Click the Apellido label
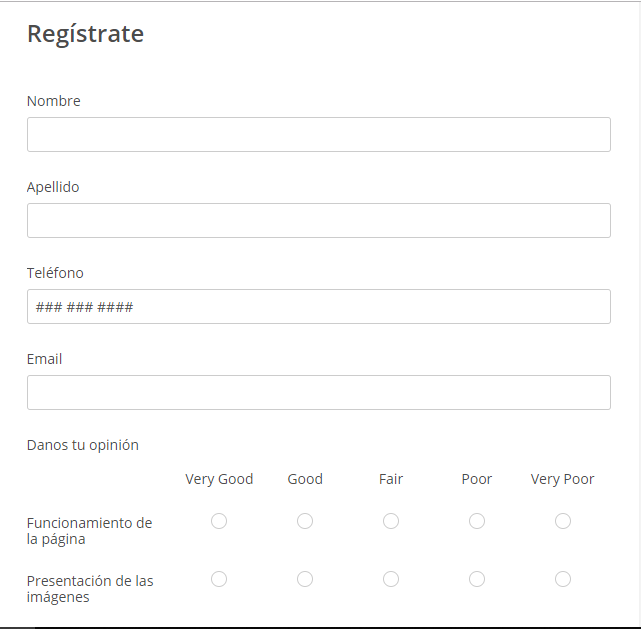This screenshot has width=641, height=629. pos(53,187)
